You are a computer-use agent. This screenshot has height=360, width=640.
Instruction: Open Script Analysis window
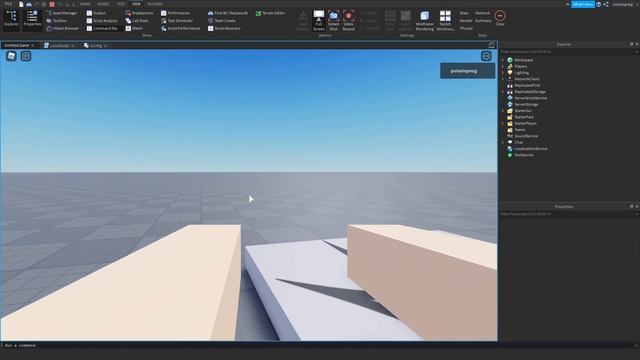[x=102, y=20]
